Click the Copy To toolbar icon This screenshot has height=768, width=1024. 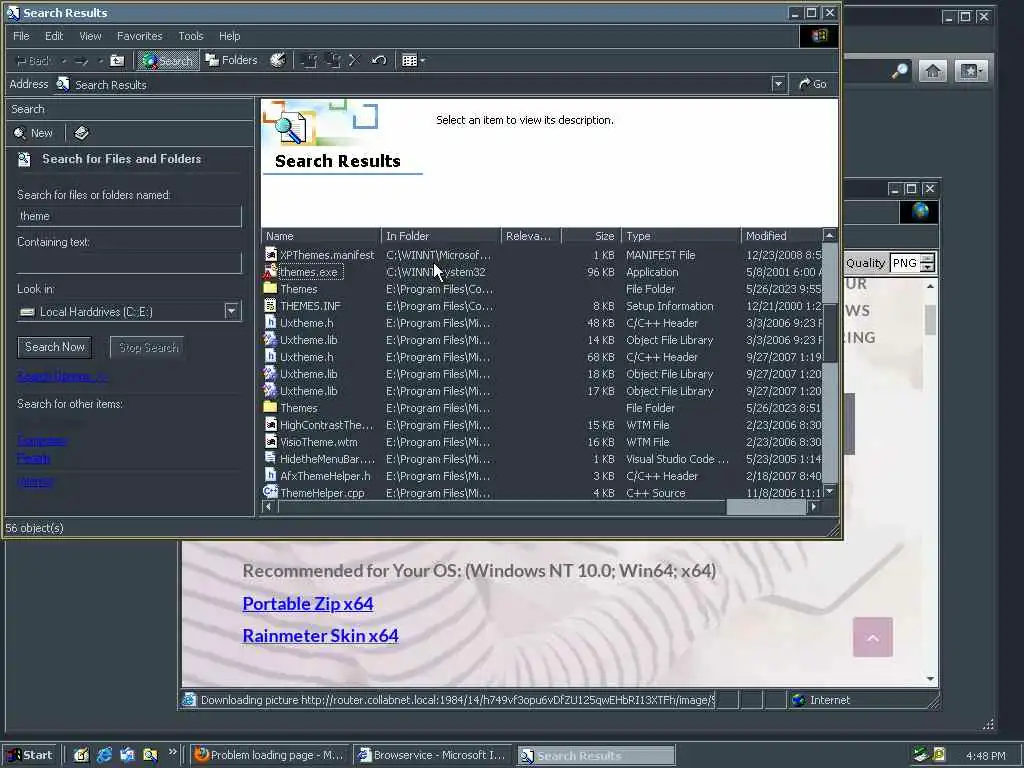tap(333, 61)
